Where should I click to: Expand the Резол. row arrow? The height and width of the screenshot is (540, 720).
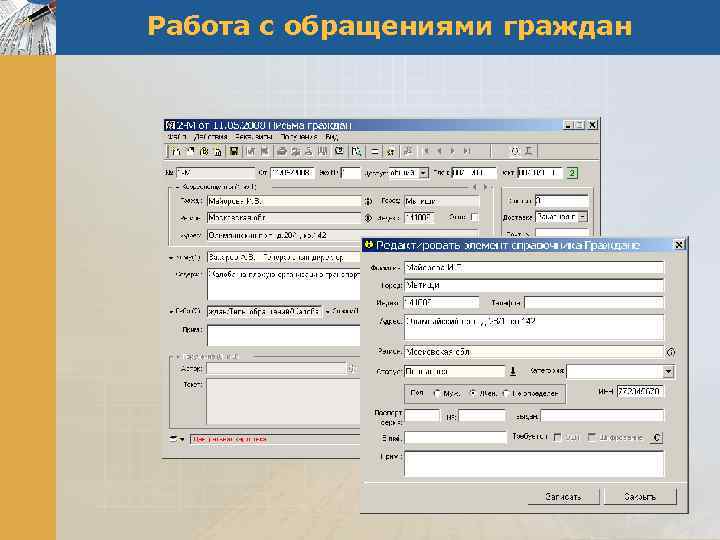click(x=171, y=258)
